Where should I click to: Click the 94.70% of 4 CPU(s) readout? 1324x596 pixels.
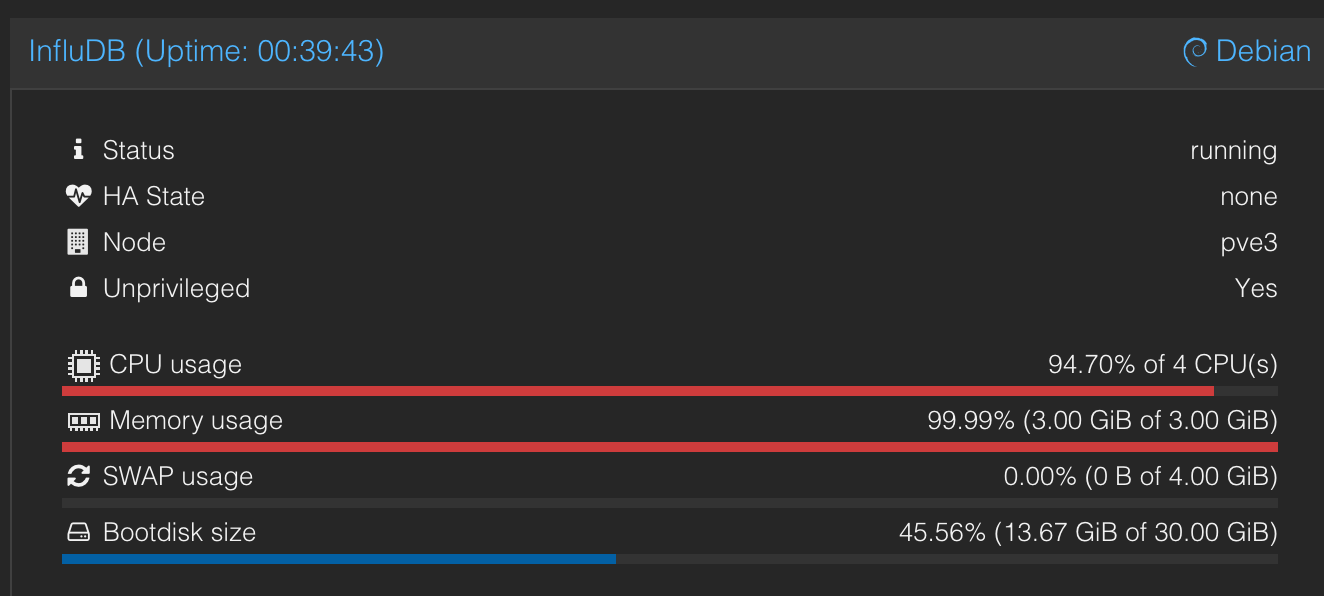[1162, 364]
